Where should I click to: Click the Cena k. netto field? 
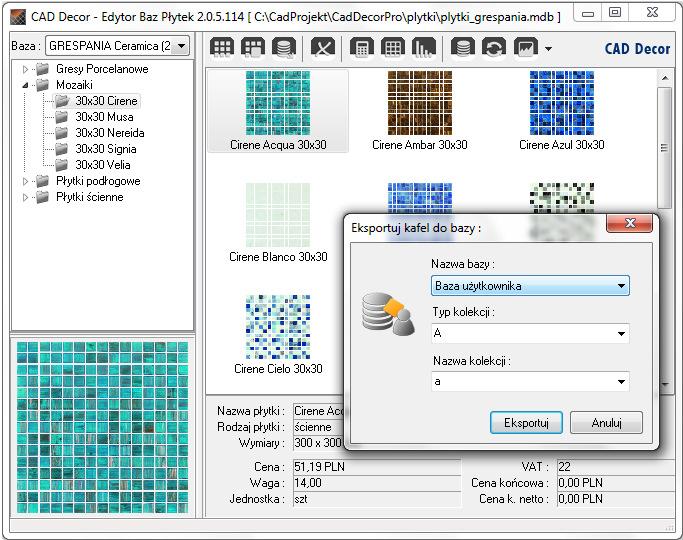pyautogui.click(x=616, y=499)
